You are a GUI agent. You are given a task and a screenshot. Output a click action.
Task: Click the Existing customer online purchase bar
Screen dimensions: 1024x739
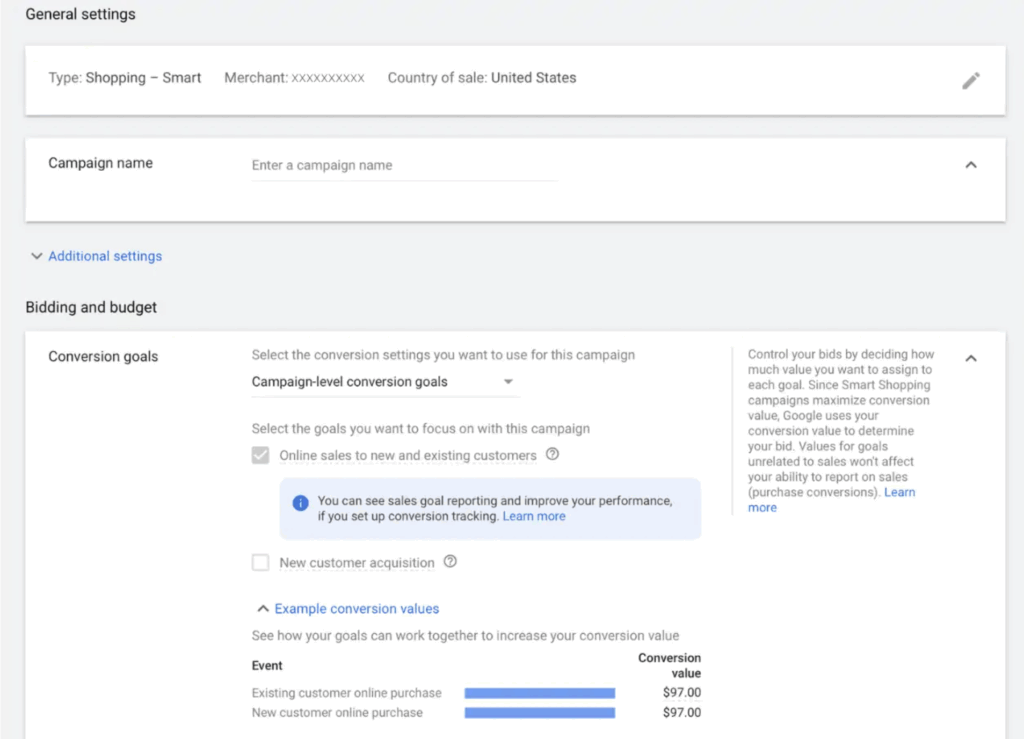click(539, 693)
